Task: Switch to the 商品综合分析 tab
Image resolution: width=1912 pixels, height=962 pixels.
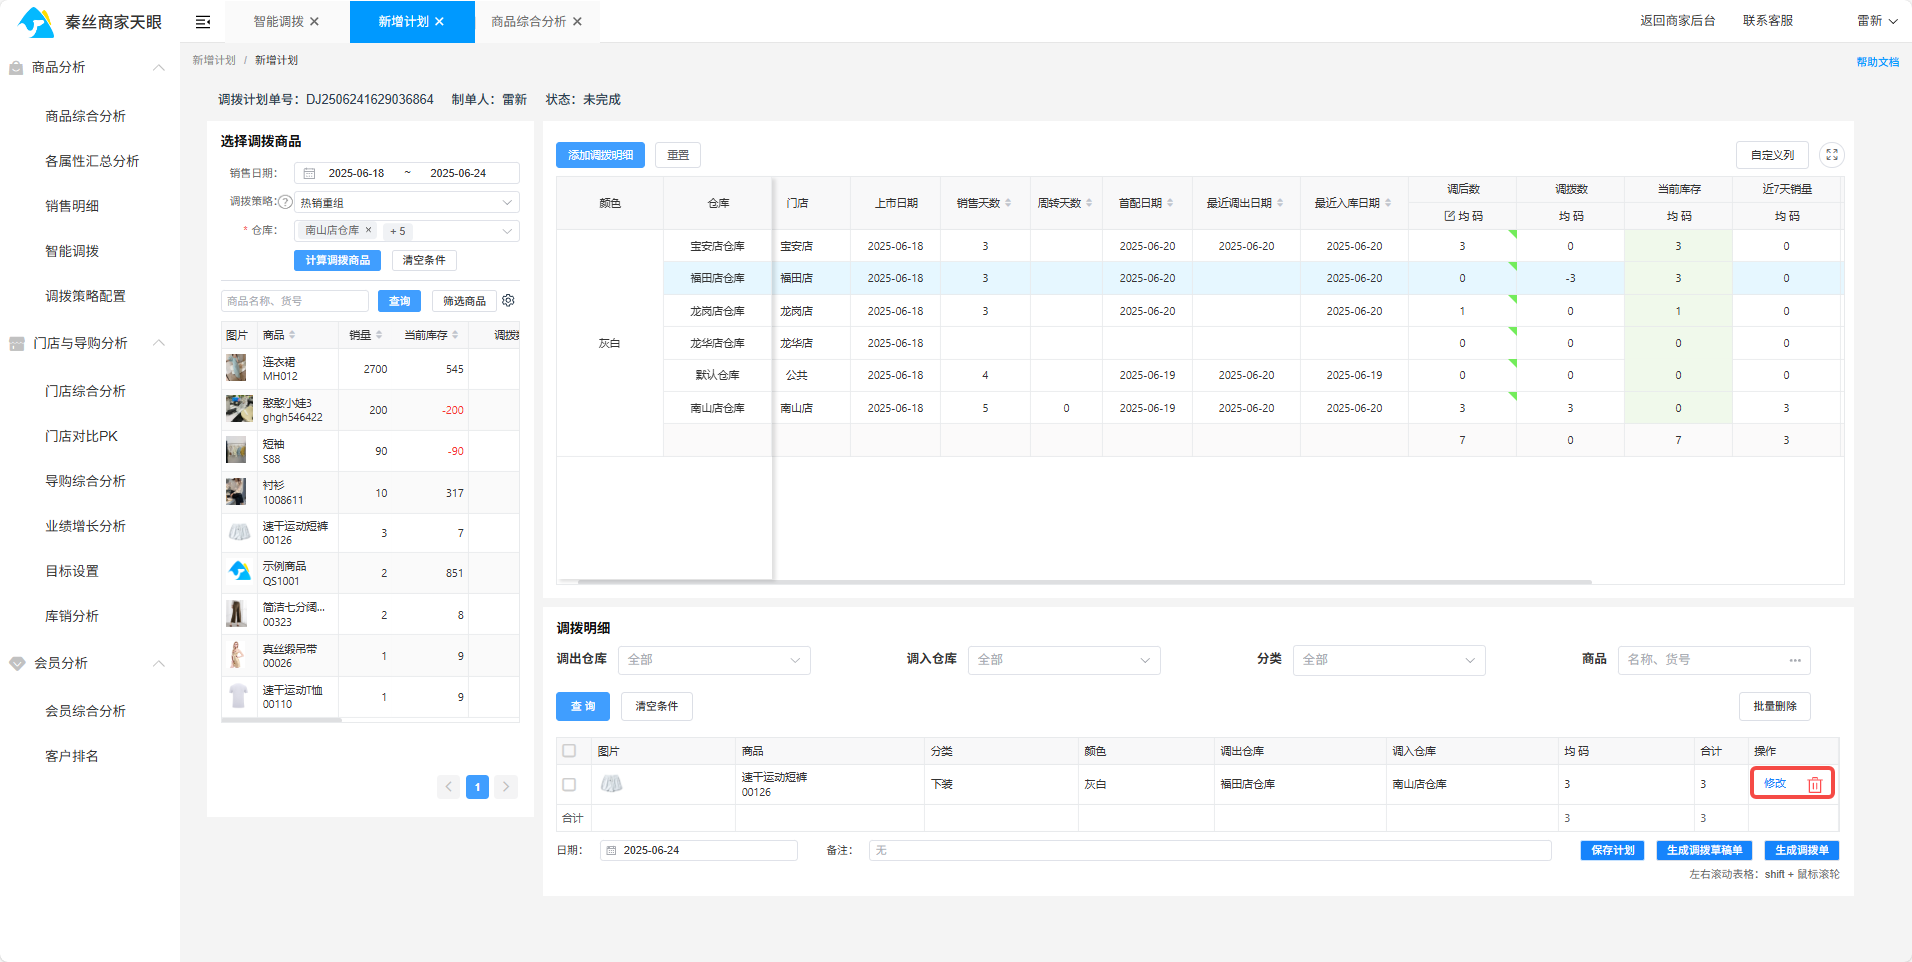Action: (x=528, y=22)
